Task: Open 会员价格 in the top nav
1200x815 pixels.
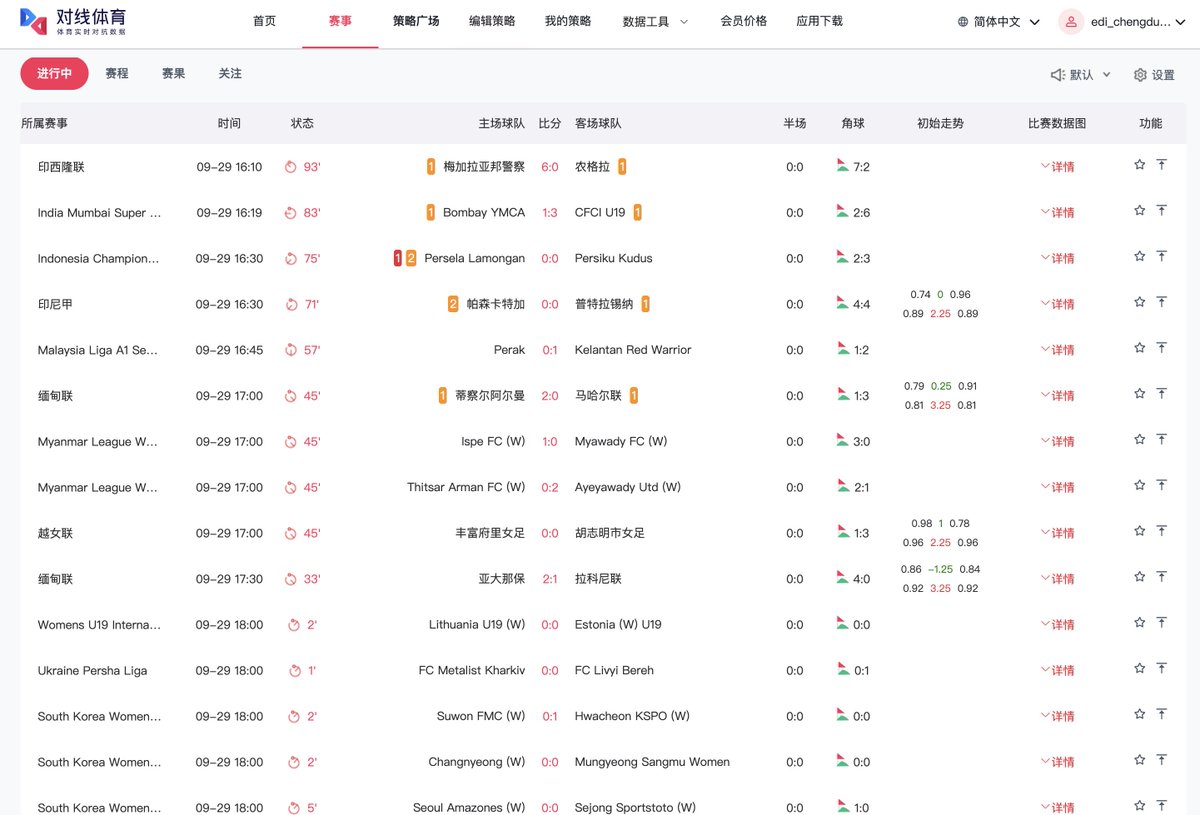Action: 744,21
